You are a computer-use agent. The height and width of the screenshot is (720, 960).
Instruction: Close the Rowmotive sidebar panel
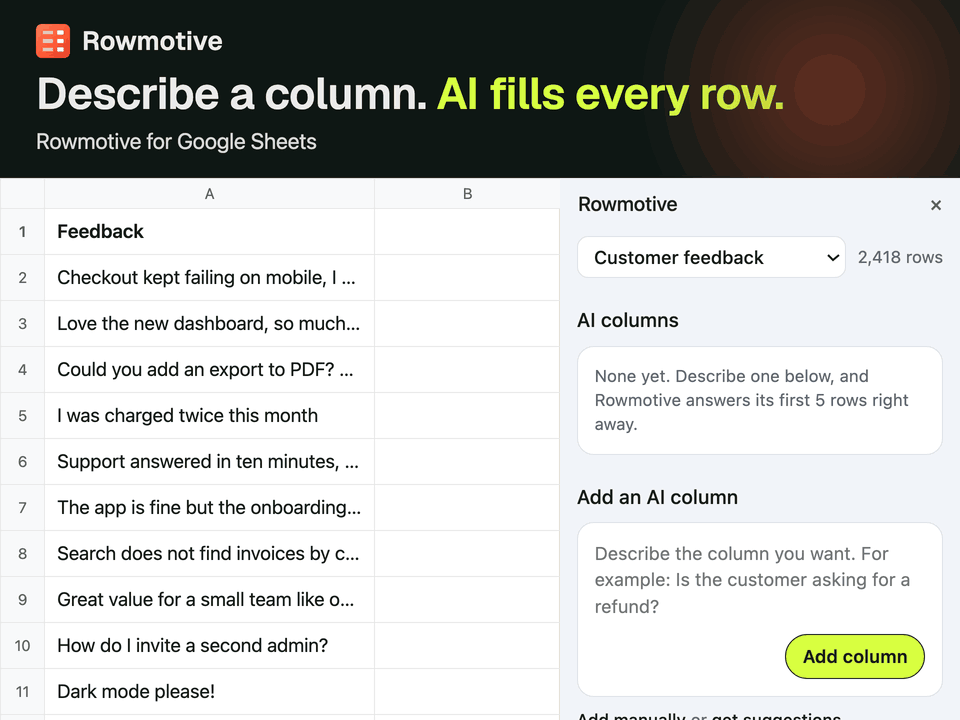pyautogui.click(x=936, y=205)
